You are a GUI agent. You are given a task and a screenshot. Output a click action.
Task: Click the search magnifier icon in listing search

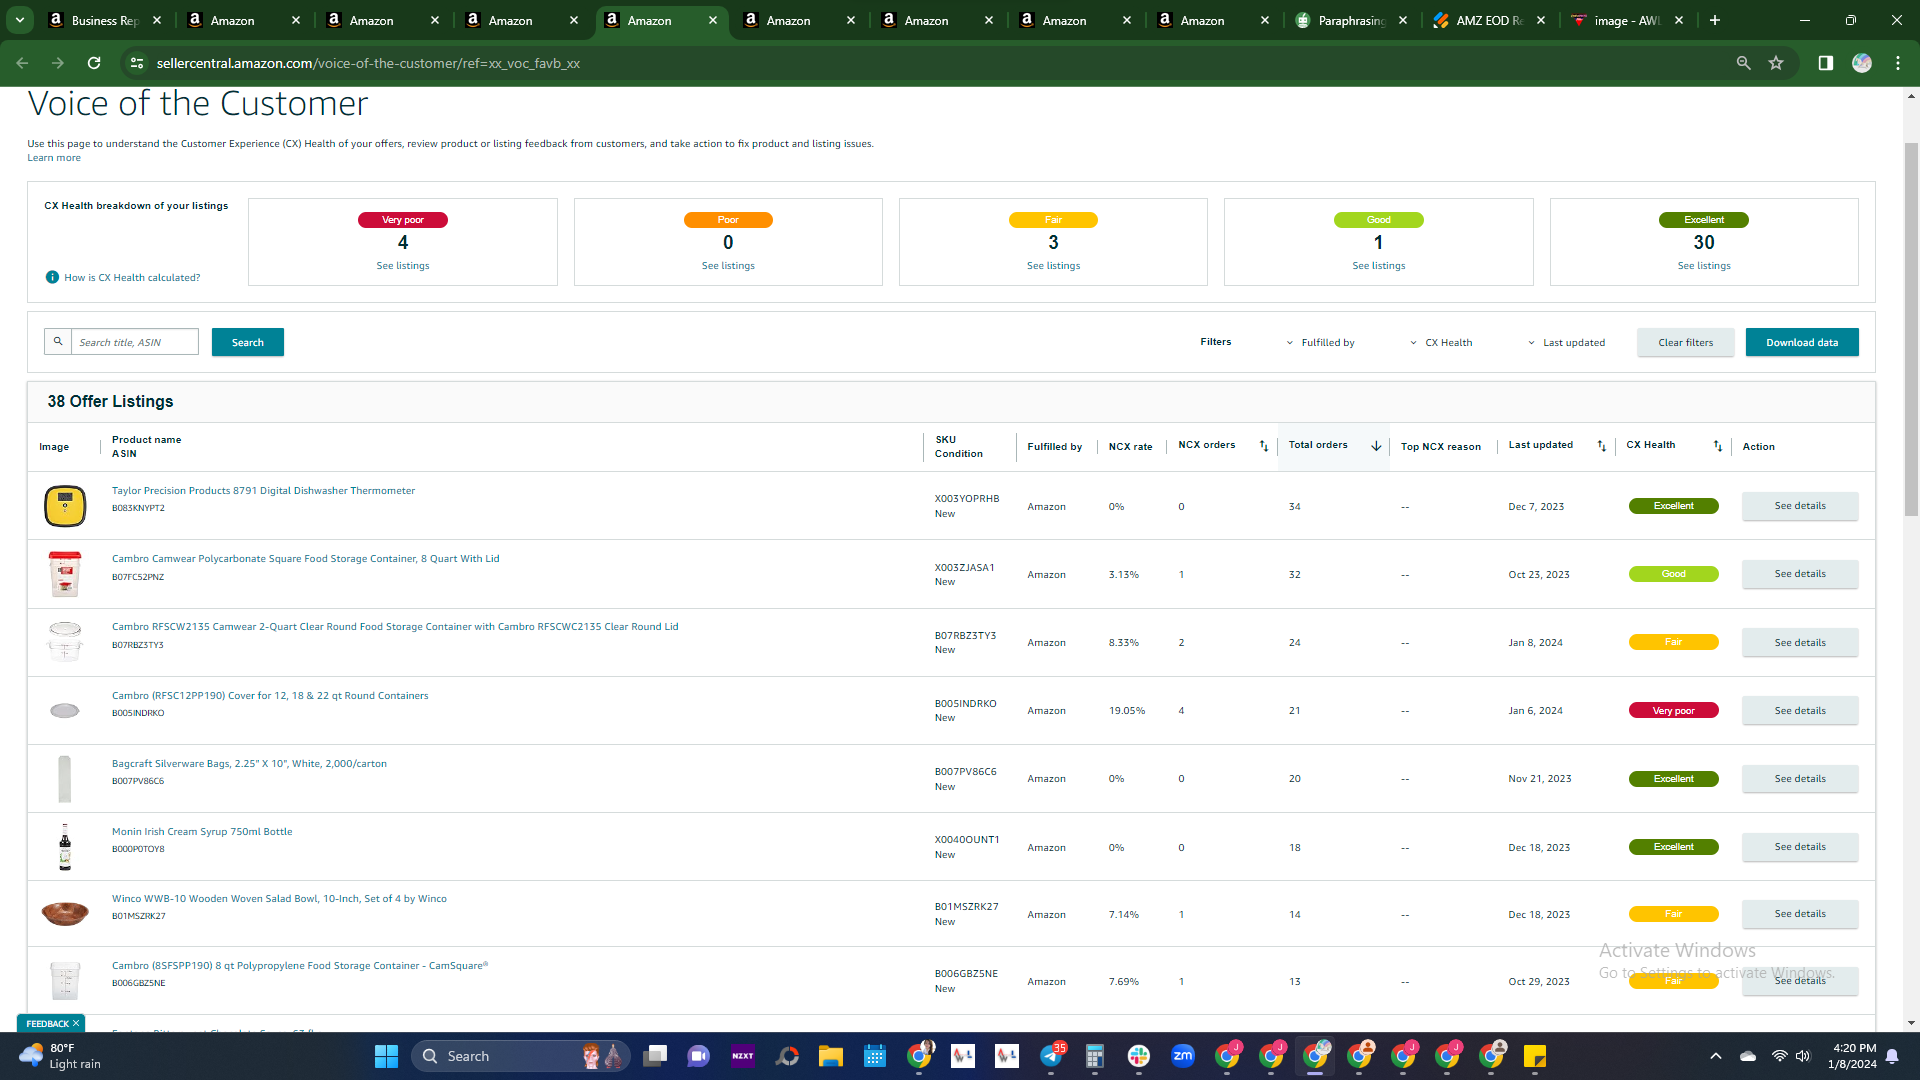tap(58, 342)
